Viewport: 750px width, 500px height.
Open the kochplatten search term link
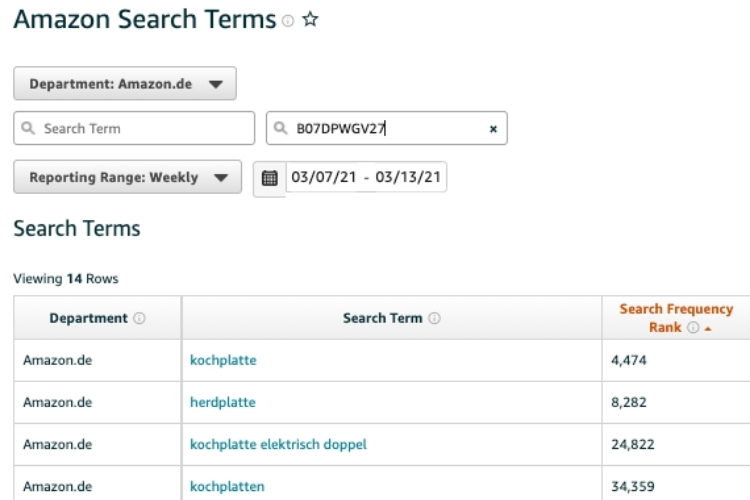click(x=227, y=487)
